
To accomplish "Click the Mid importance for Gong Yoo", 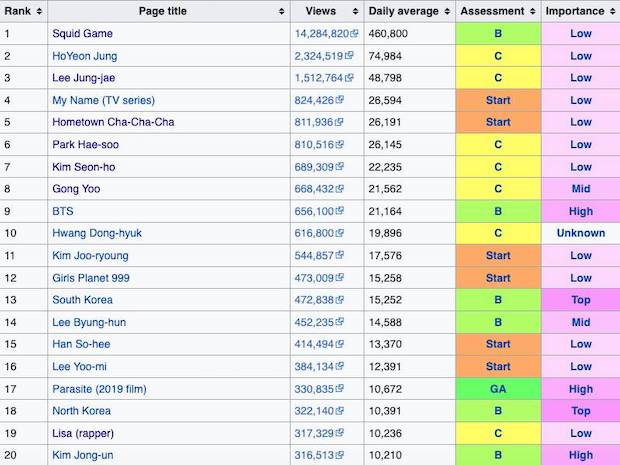I will click(x=580, y=189).
